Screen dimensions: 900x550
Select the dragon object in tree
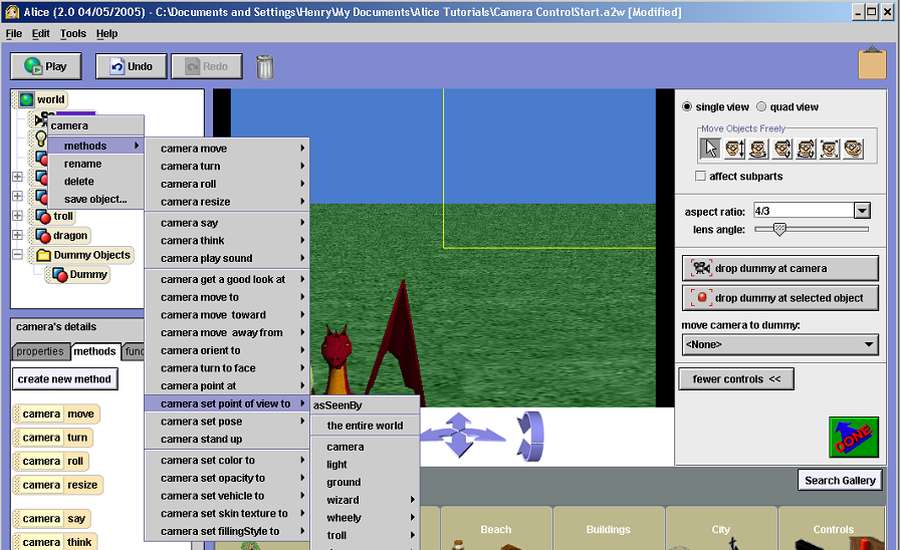point(62,235)
